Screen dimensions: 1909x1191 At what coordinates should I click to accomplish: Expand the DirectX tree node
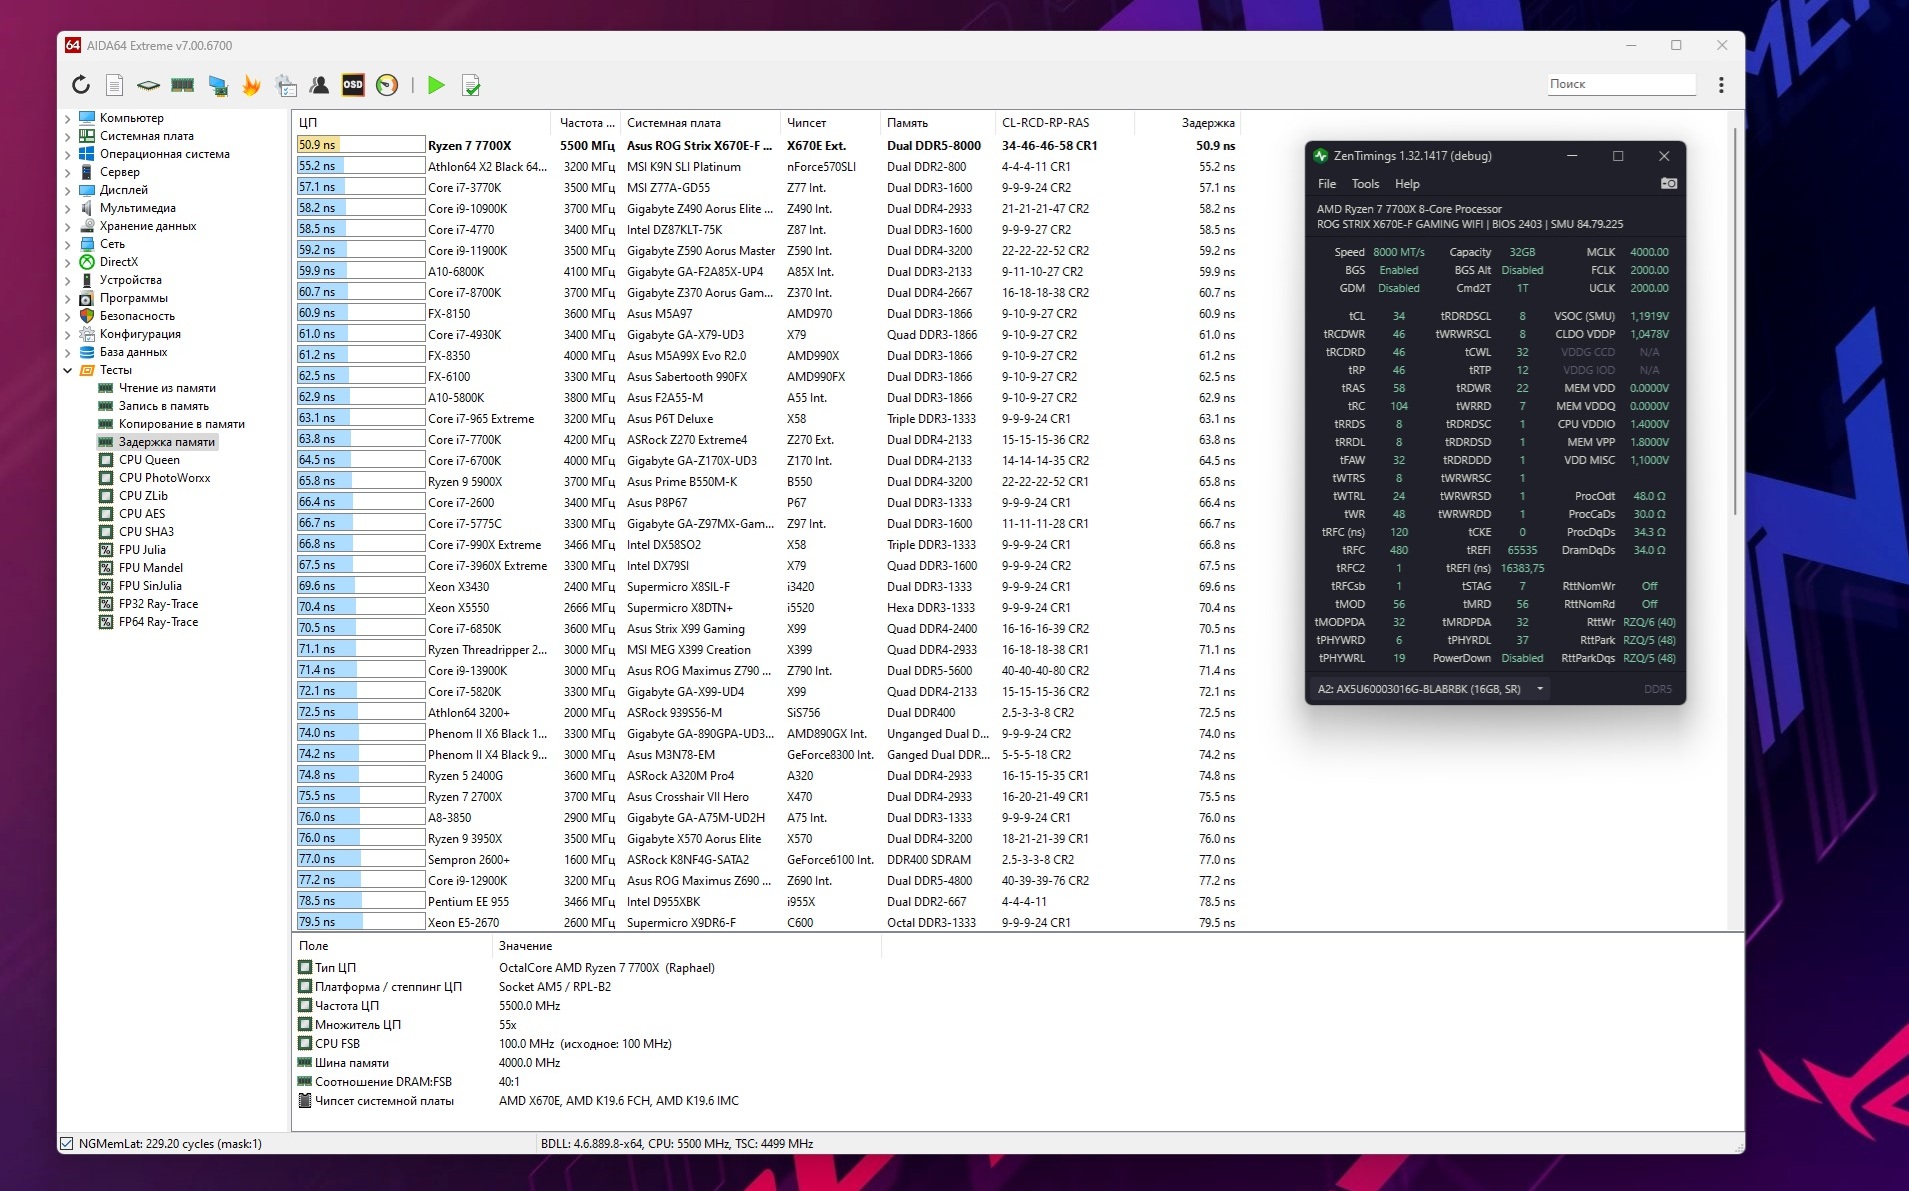[67, 262]
